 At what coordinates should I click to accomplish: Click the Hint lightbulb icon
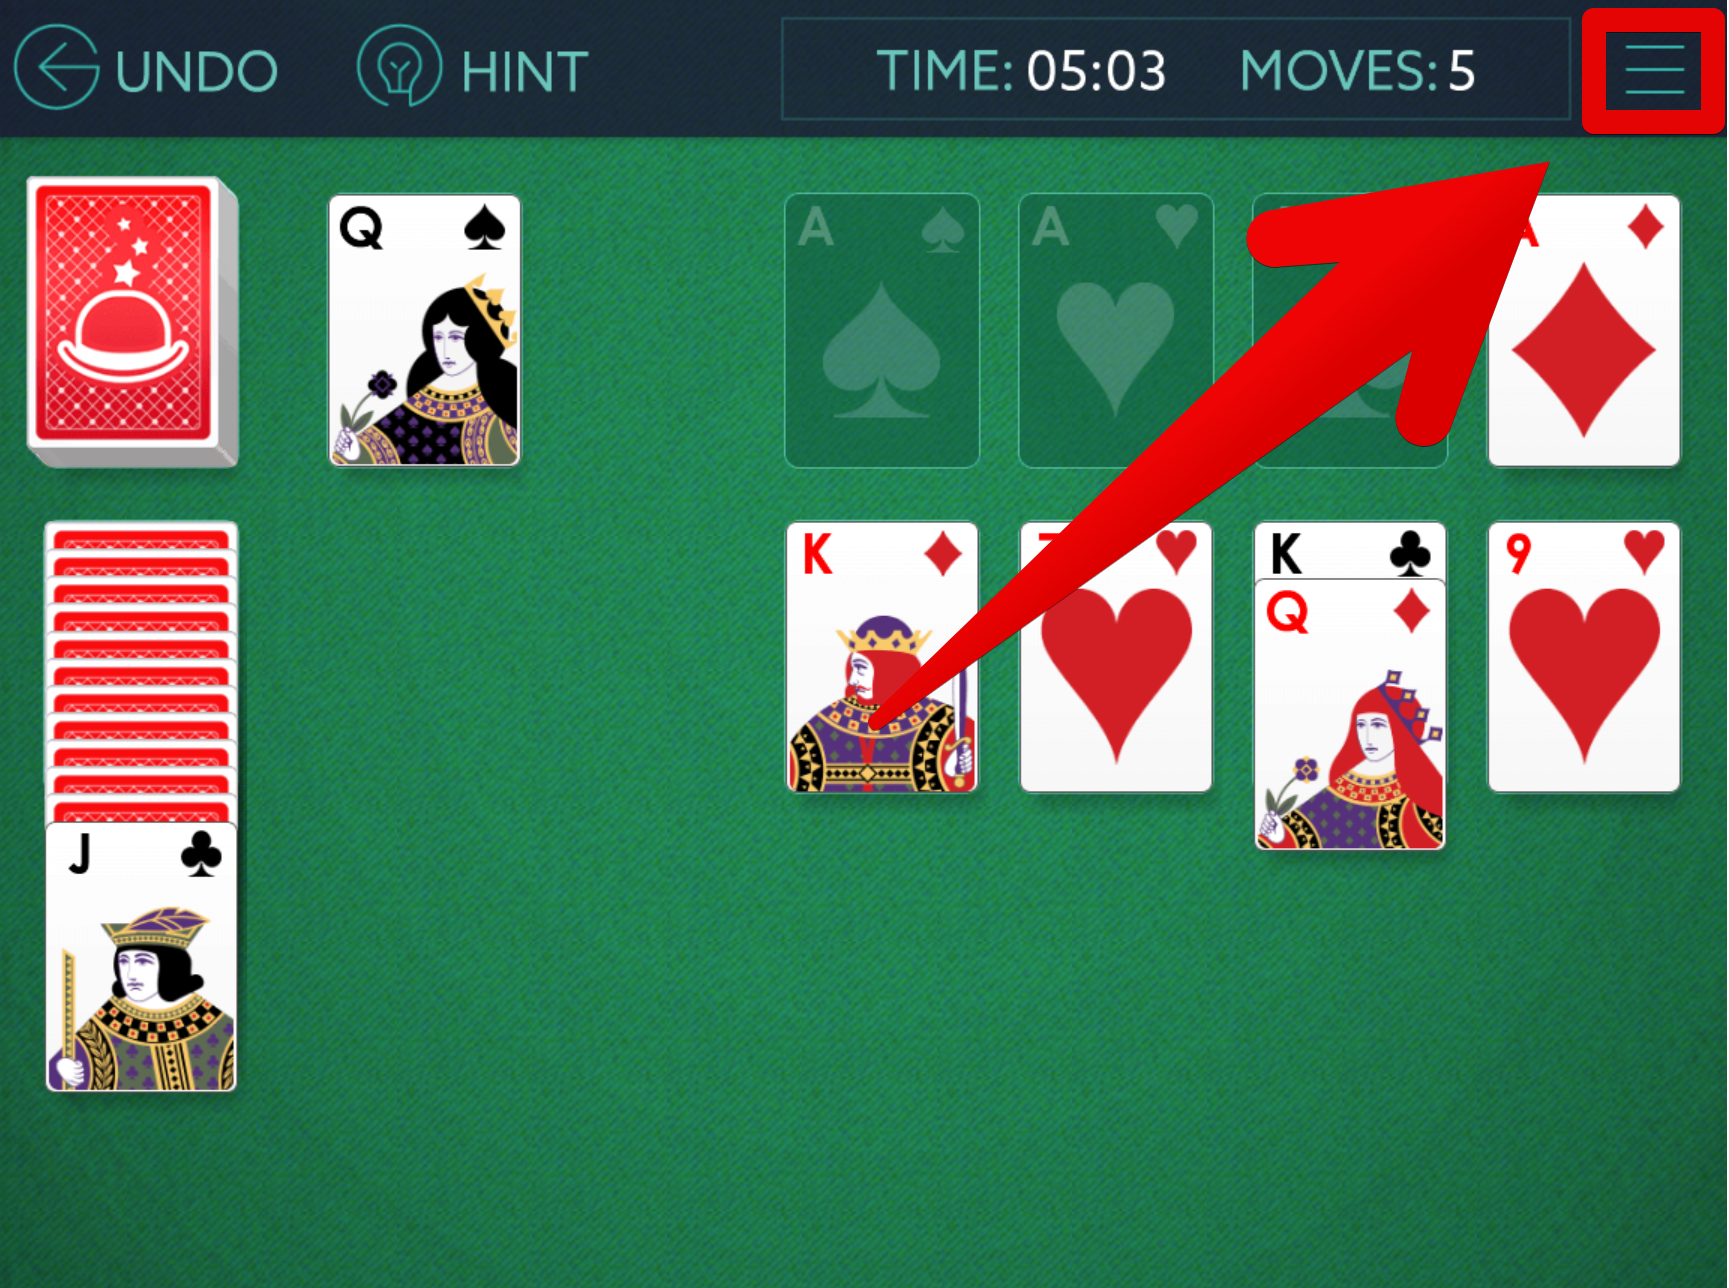pyautogui.click(x=399, y=67)
